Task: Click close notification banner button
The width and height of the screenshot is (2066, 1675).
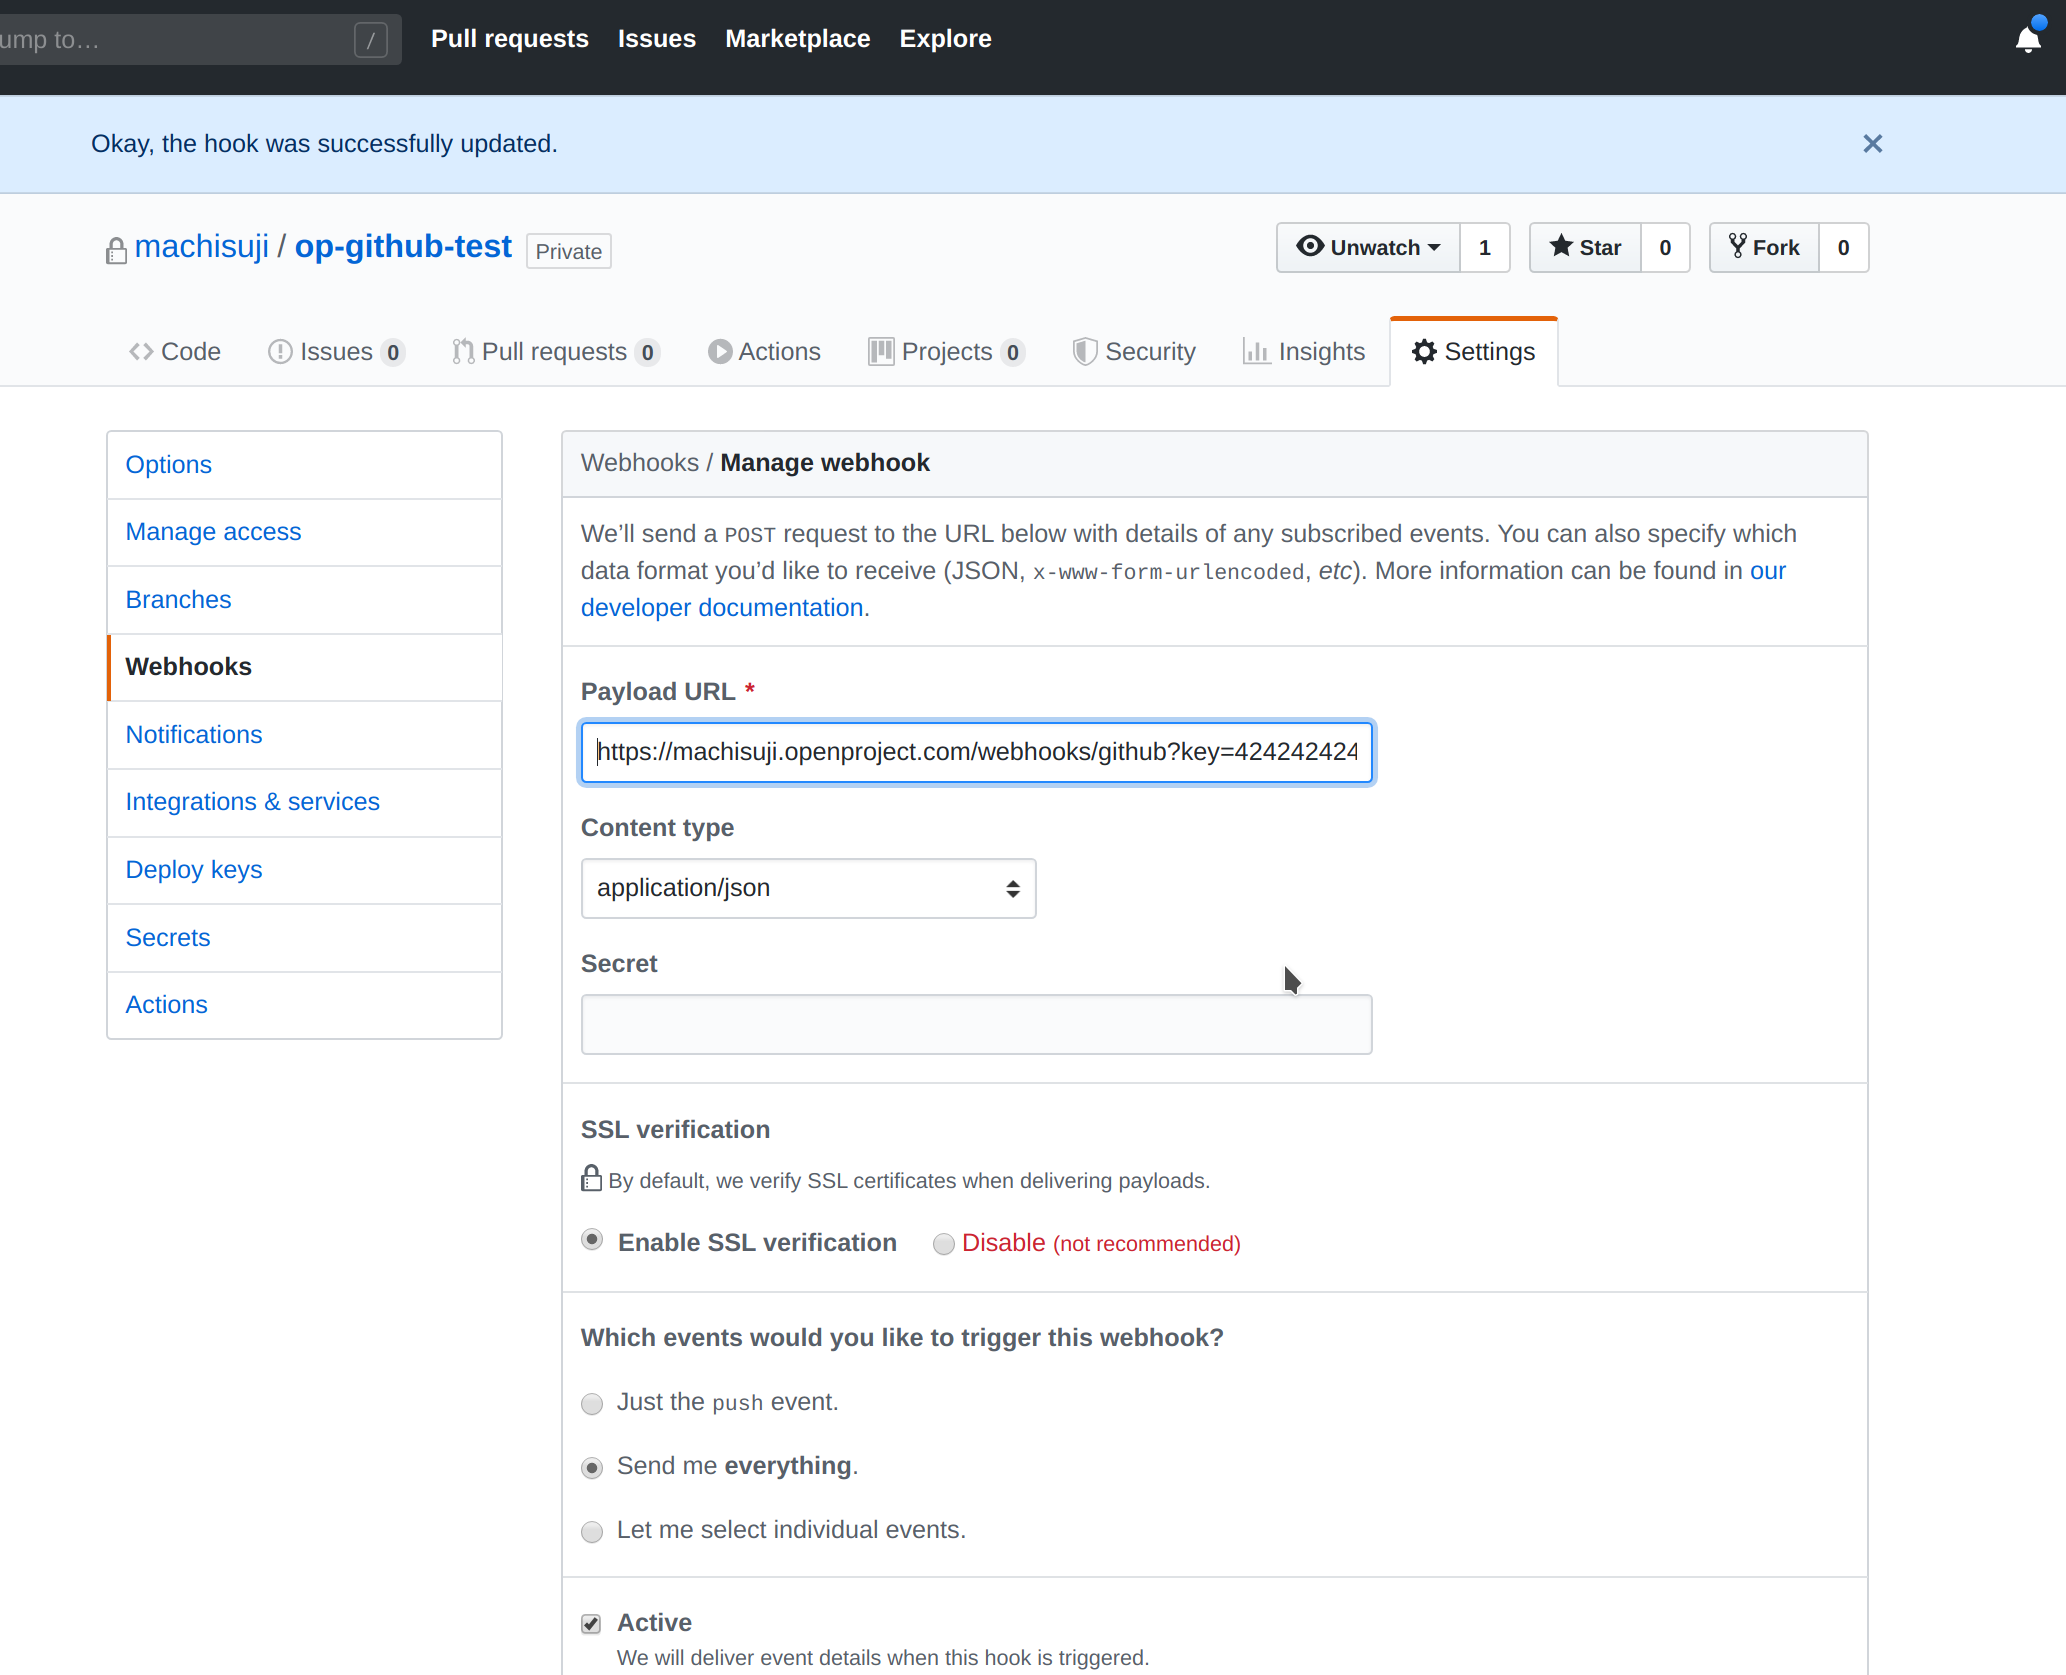Action: (x=1875, y=144)
